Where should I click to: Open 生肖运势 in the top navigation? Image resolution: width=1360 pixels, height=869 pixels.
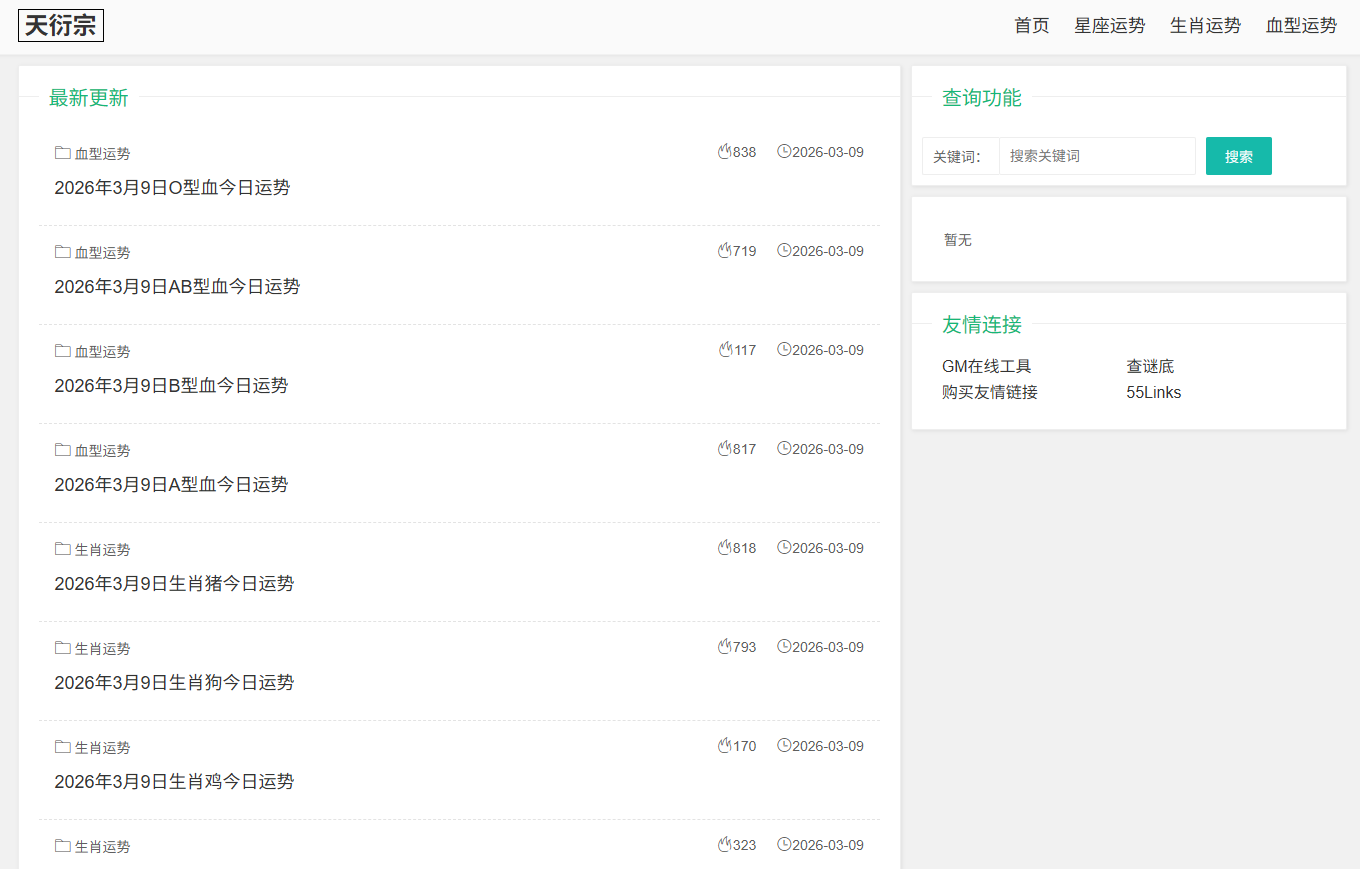1205,26
